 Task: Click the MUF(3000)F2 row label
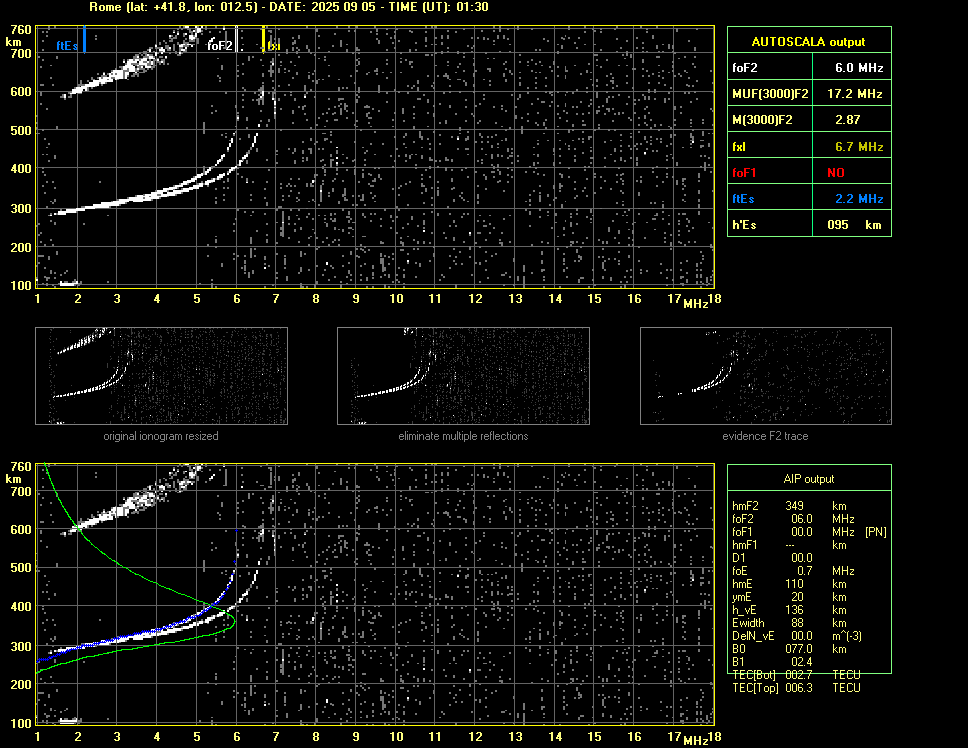tap(770, 94)
